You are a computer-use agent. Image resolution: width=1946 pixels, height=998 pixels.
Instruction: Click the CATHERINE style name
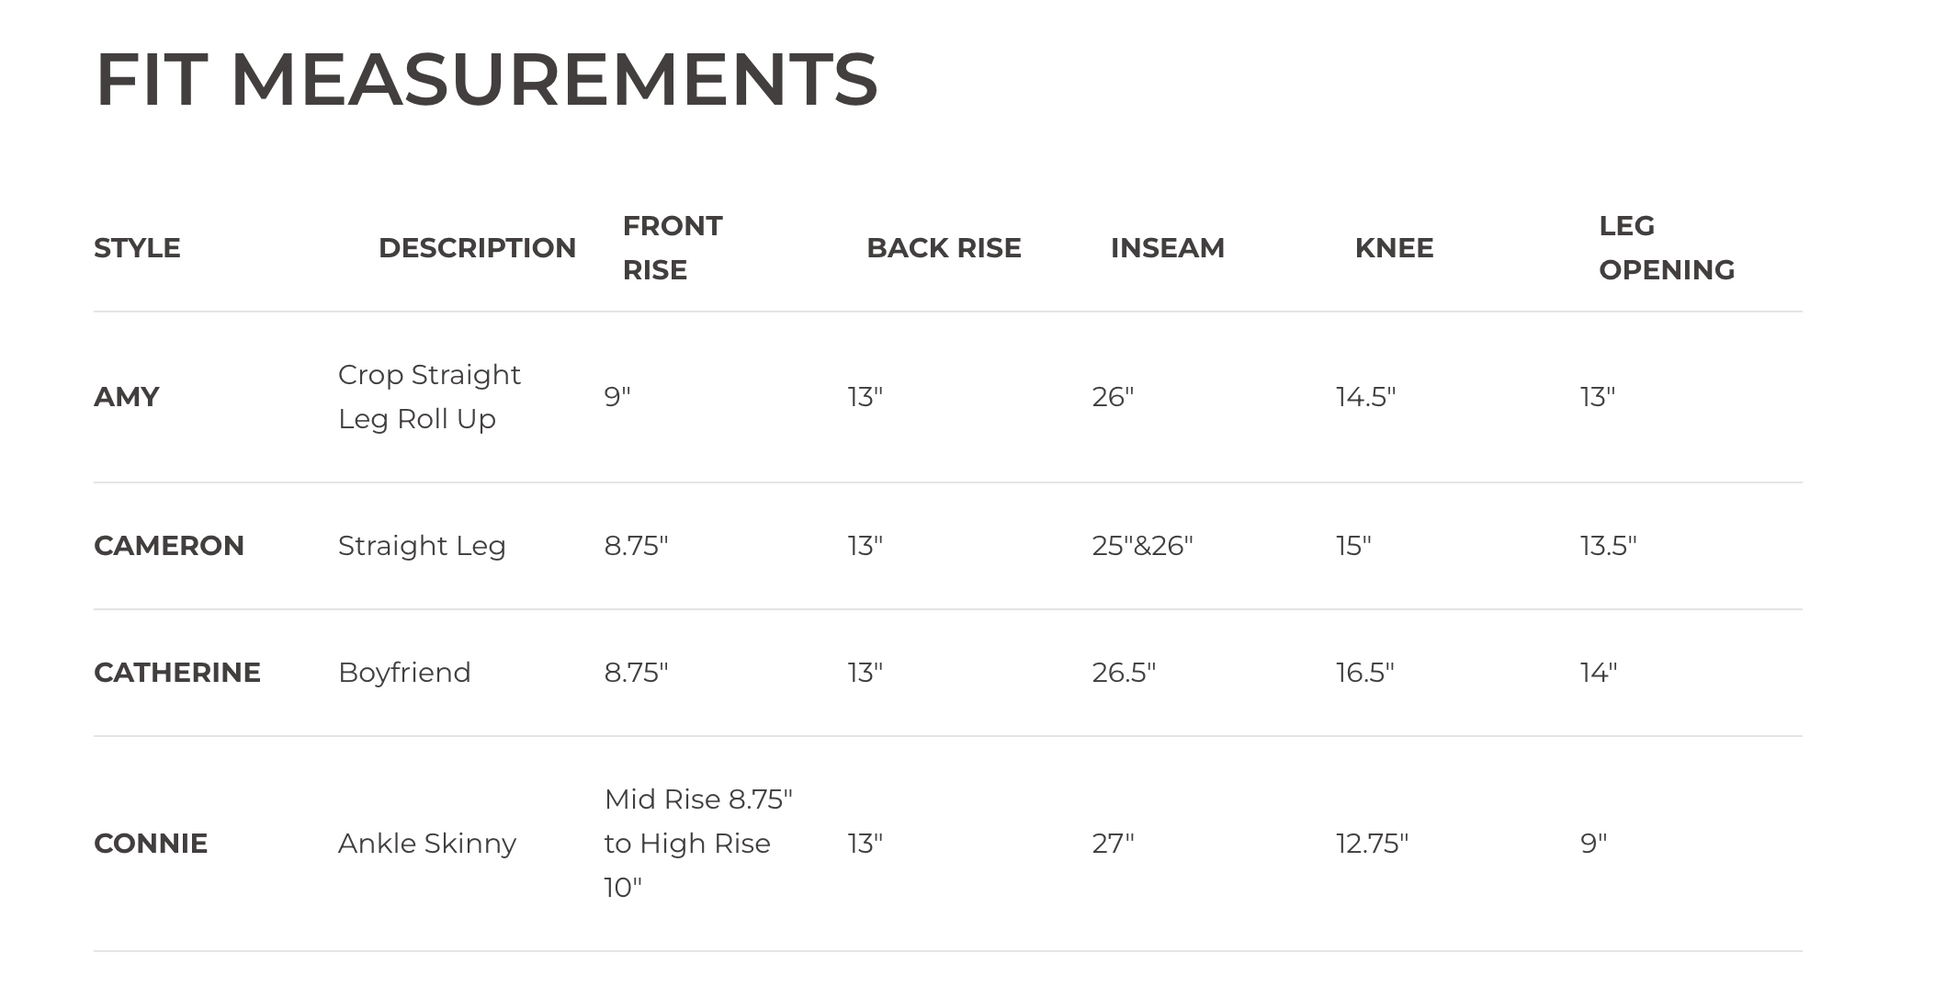[177, 673]
